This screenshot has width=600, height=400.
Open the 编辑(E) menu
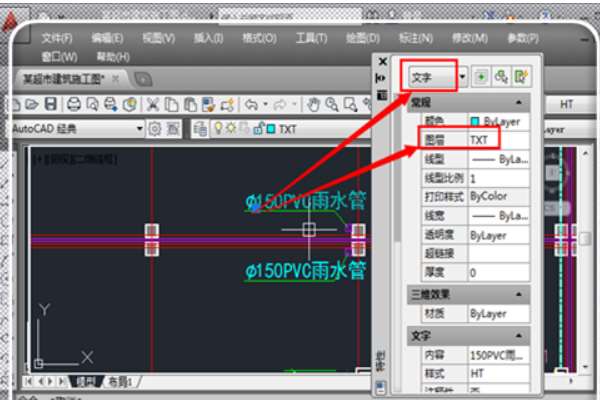point(107,38)
